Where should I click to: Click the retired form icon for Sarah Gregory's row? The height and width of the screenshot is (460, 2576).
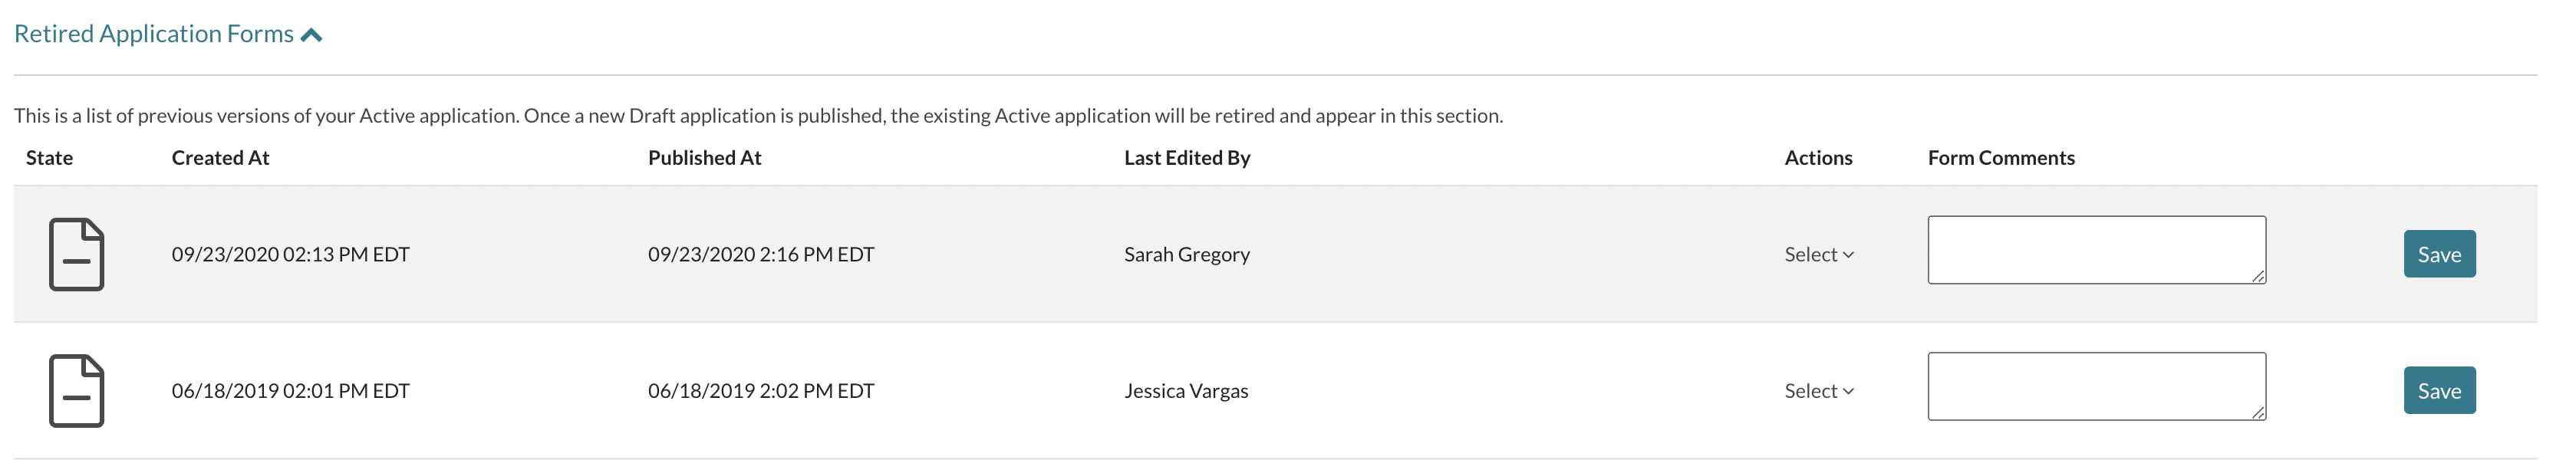pos(77,254)
